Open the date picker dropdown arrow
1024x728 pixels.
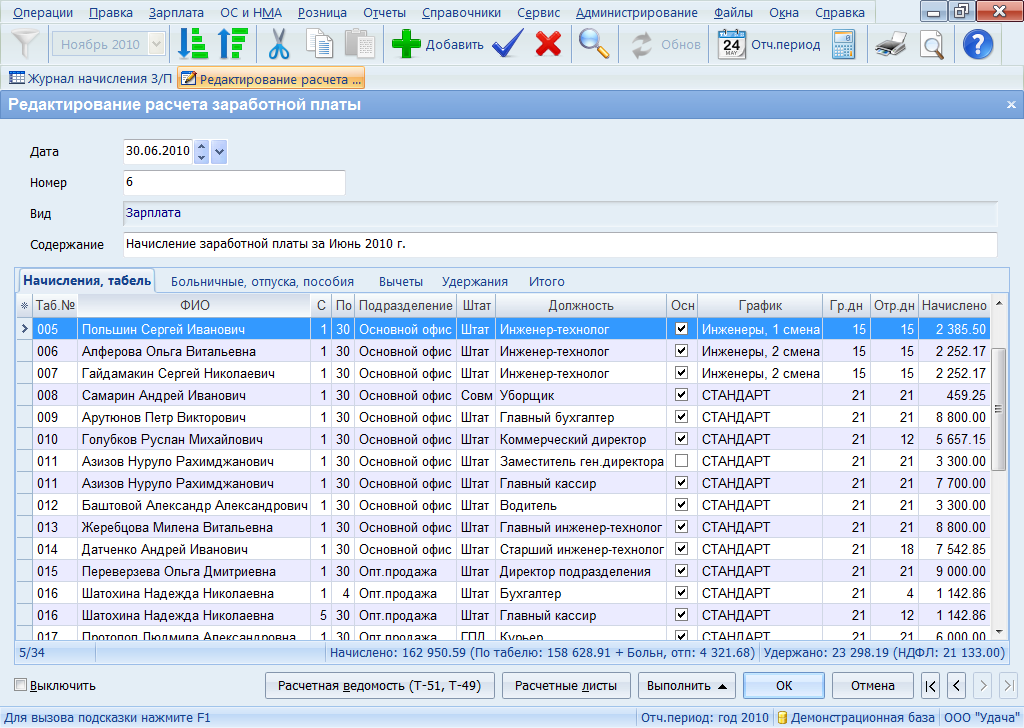pyautogui.click(x=220, y=152)
